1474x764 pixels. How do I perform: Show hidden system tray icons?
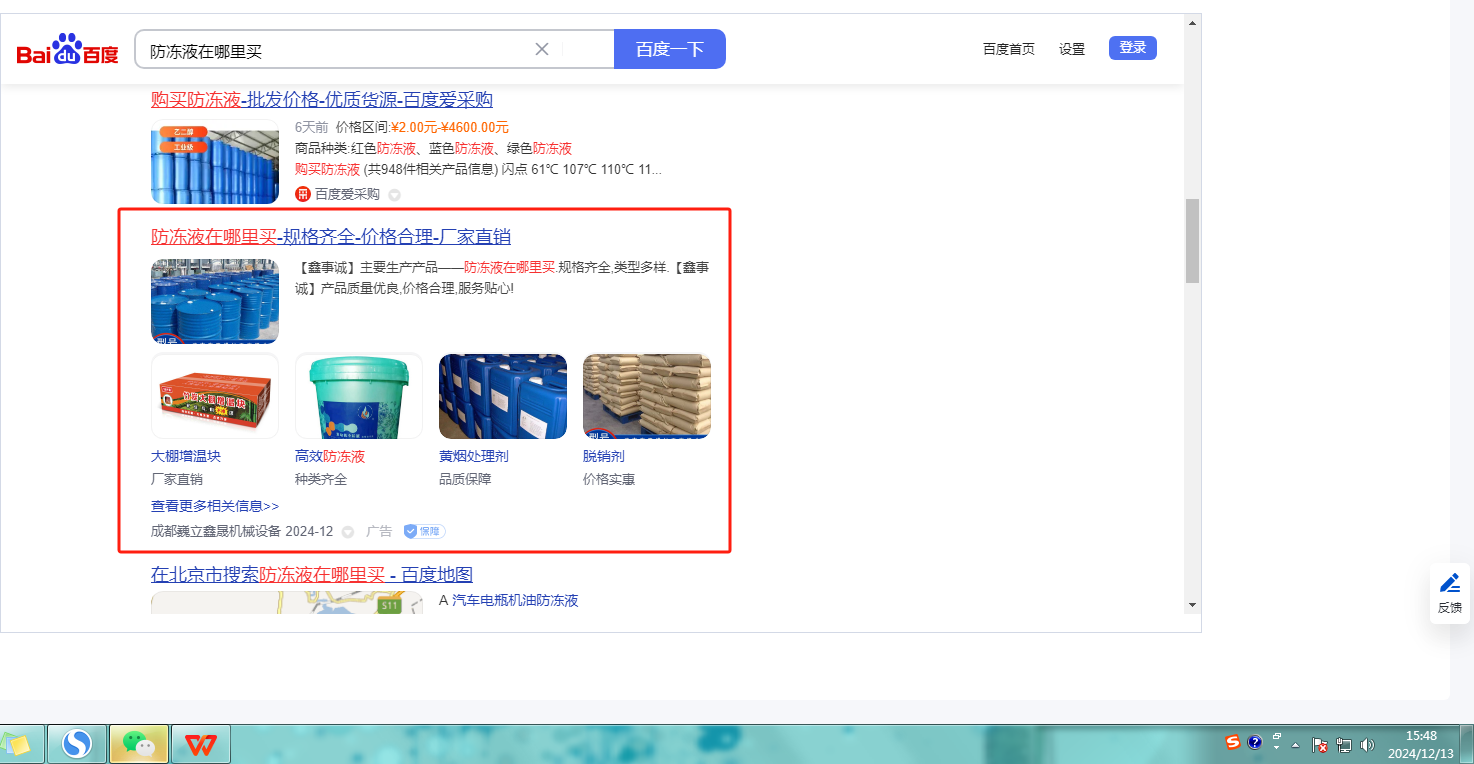tap(1296, 745)
